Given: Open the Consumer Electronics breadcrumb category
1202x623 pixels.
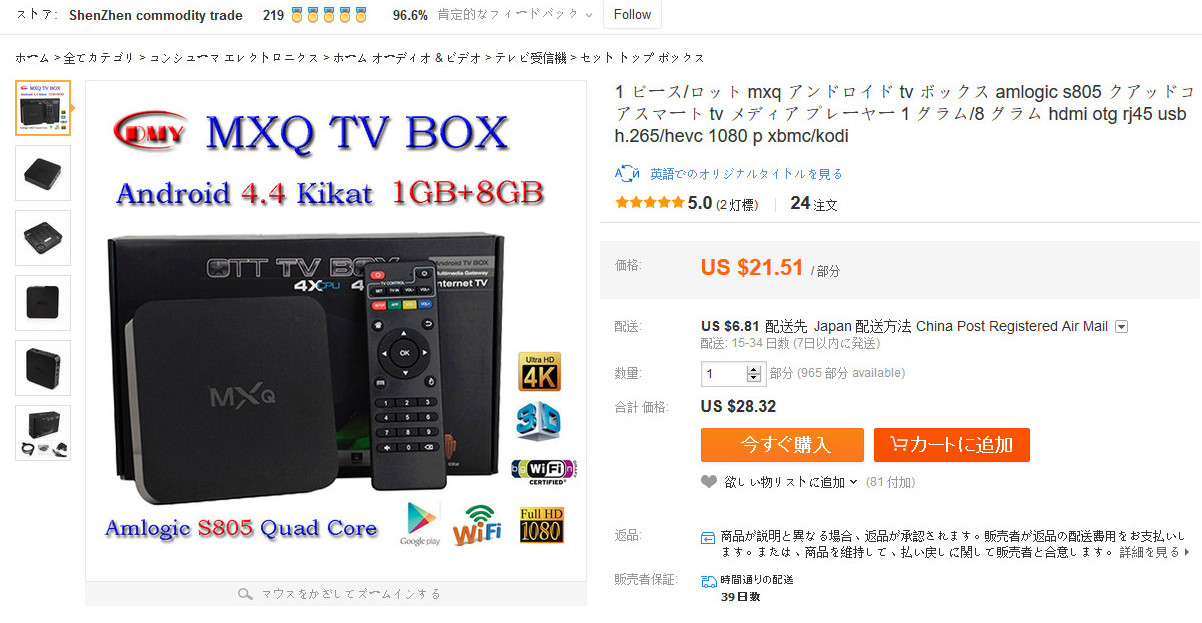Looking at the screenshot, I should [x=234, y=58].
